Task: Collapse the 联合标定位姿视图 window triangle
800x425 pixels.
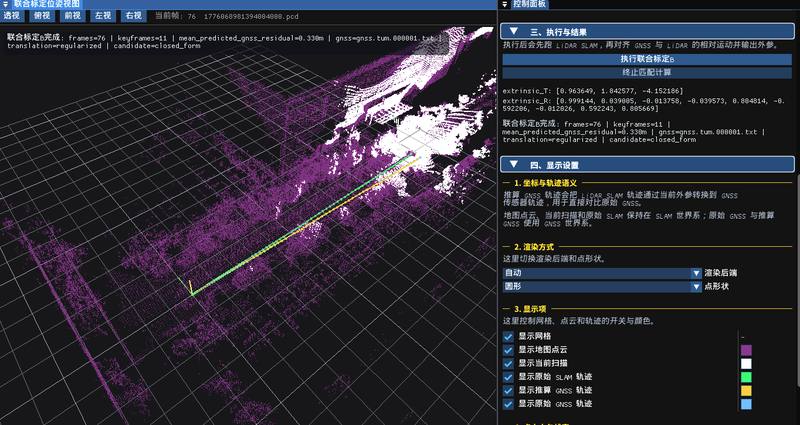Action: pyautogui.click(x=5, y=4)
